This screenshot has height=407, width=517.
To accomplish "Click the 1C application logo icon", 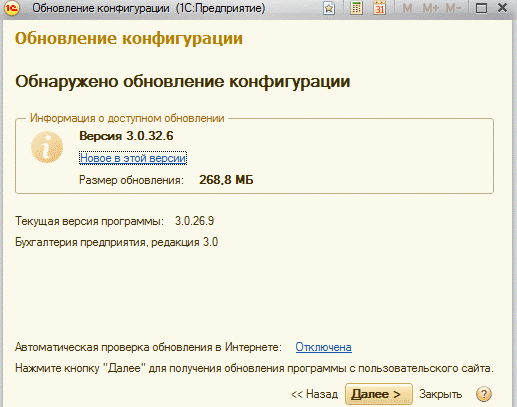I will [x=12, y=8].
